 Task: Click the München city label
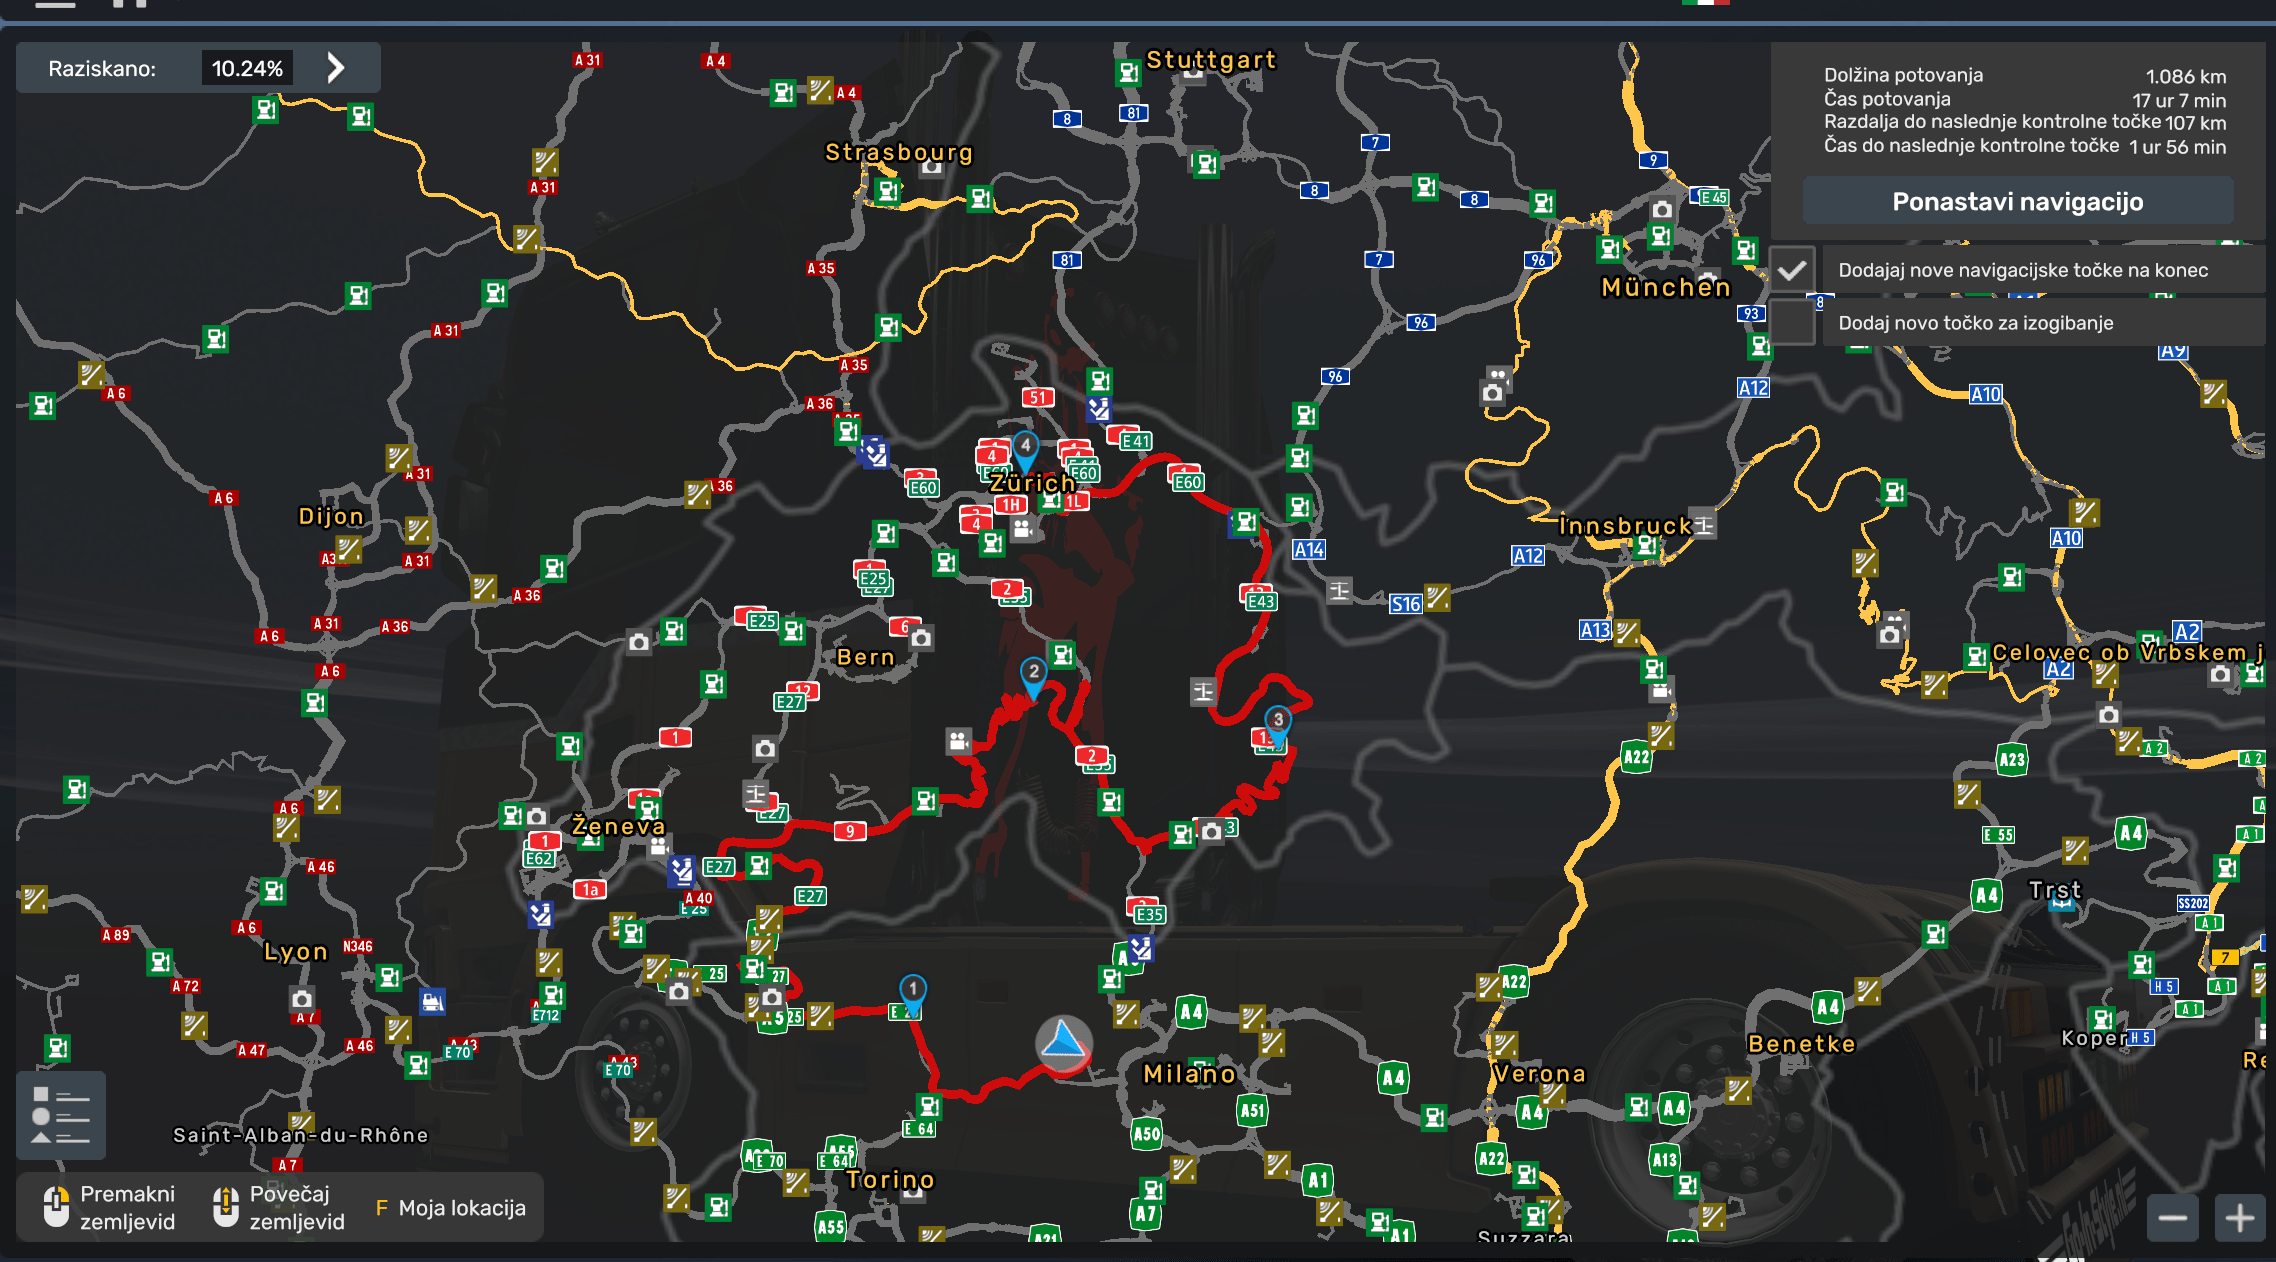1666,288
